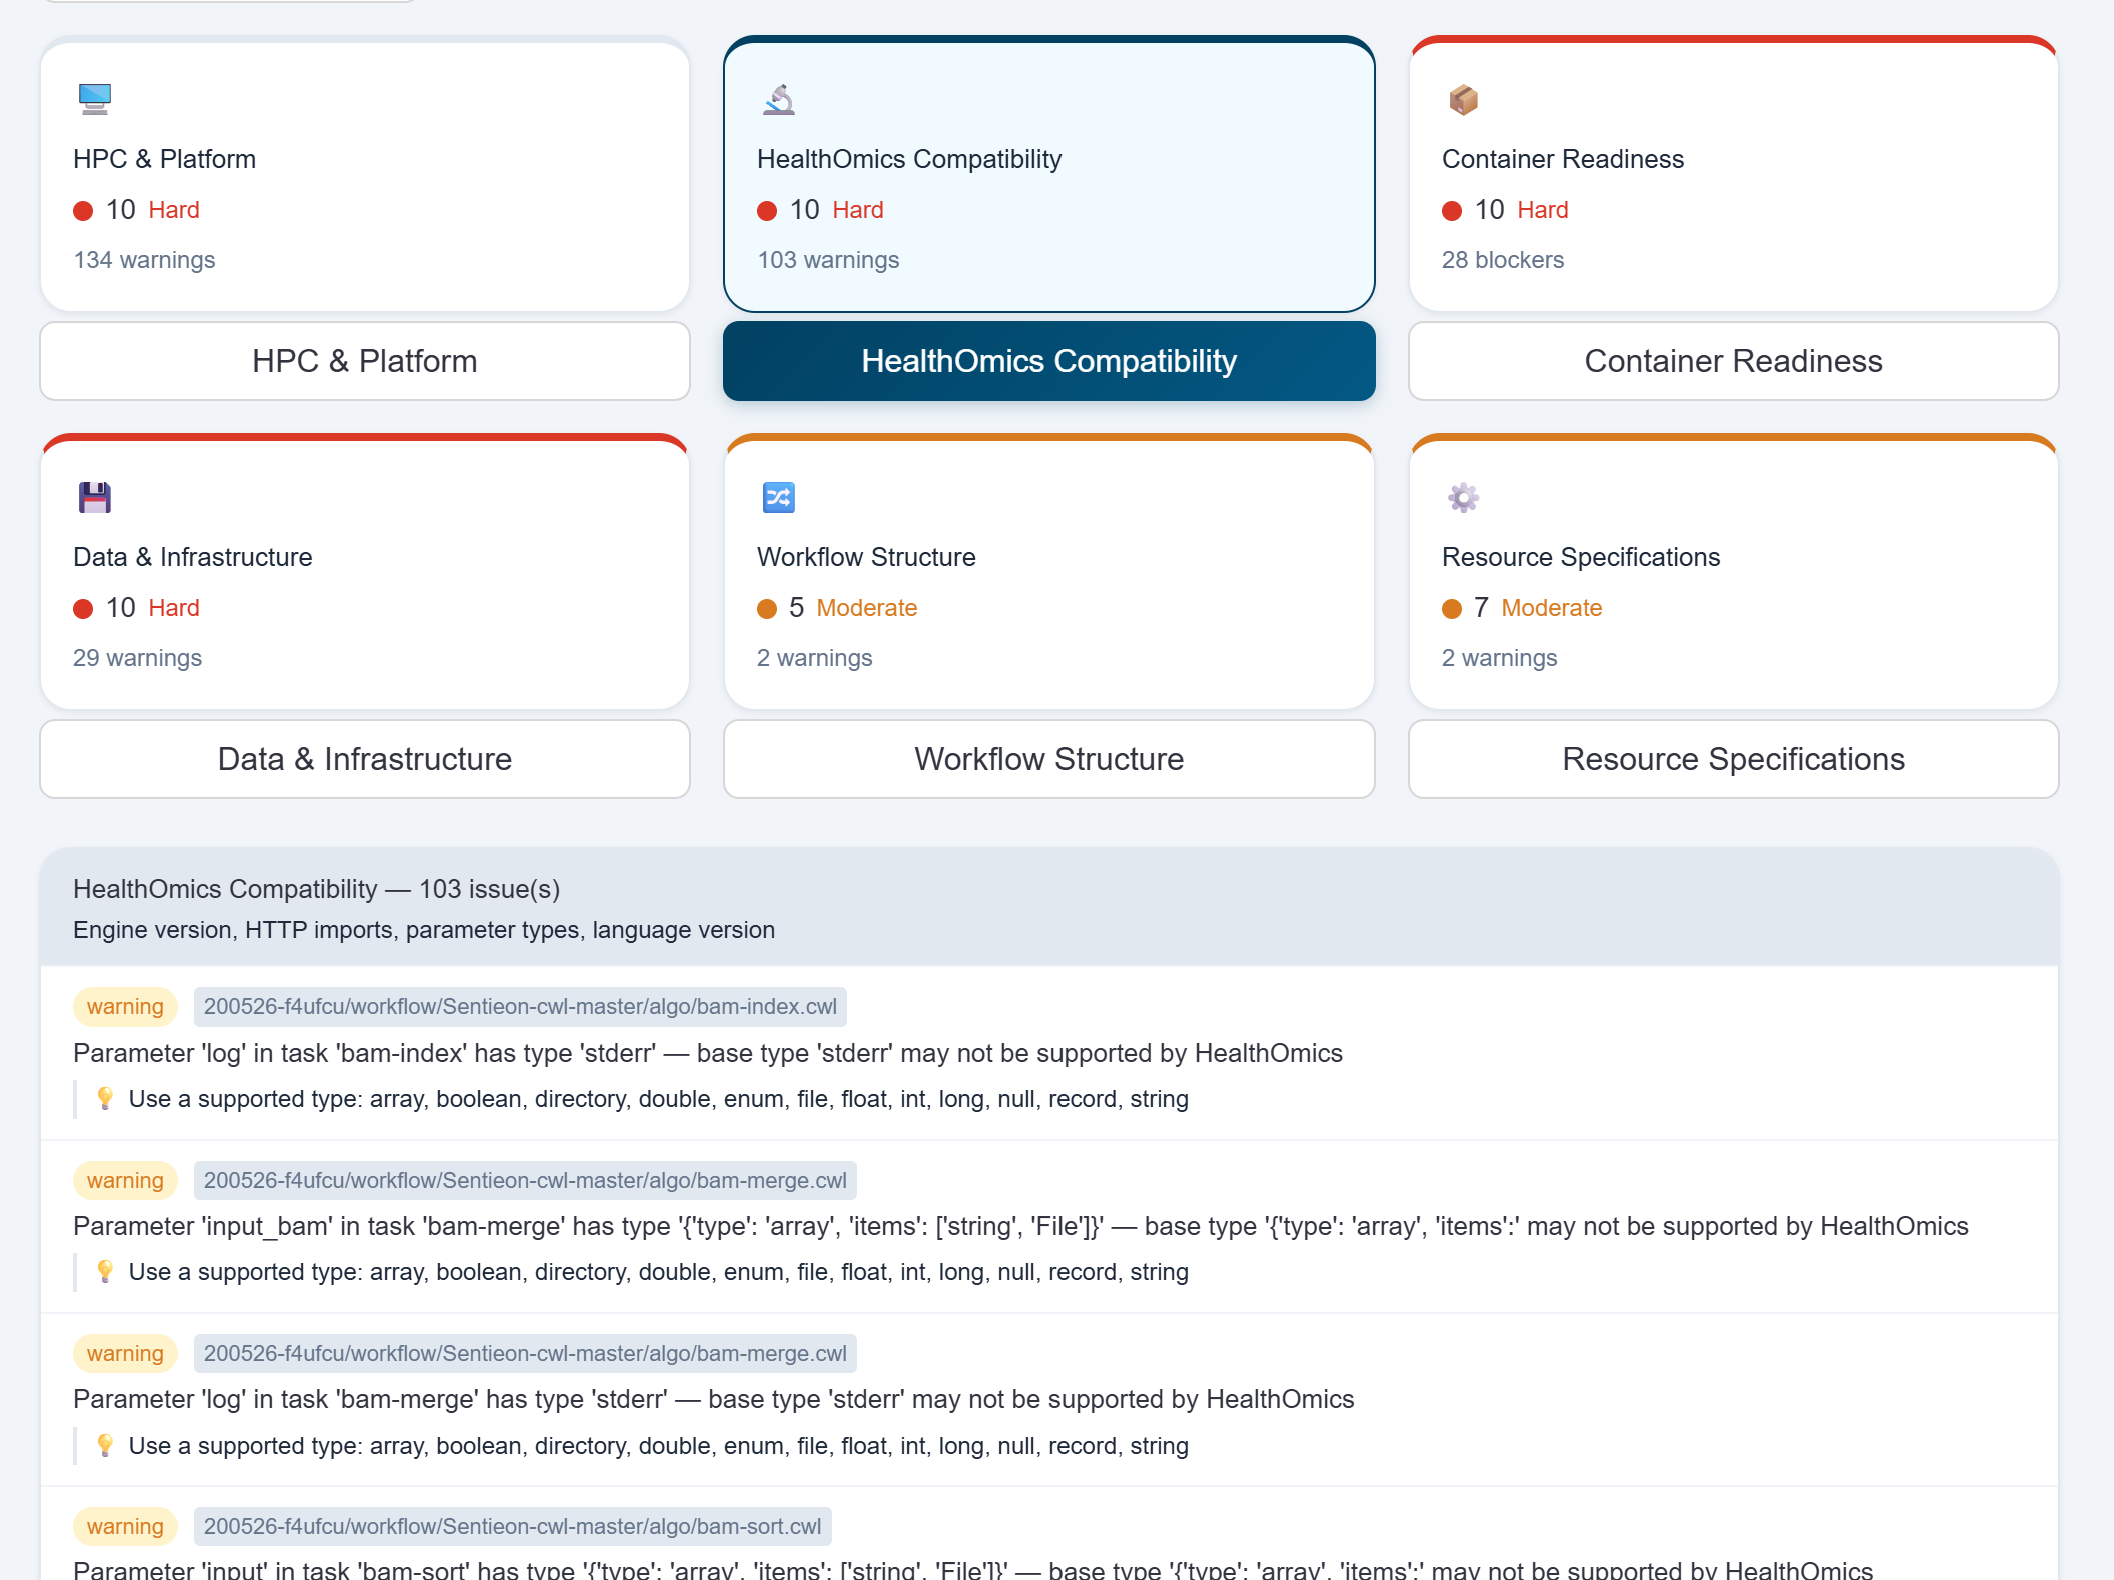Click message about 'log' in task 'bam-merge'
2114x1580 pixels.
[714, 1399]
